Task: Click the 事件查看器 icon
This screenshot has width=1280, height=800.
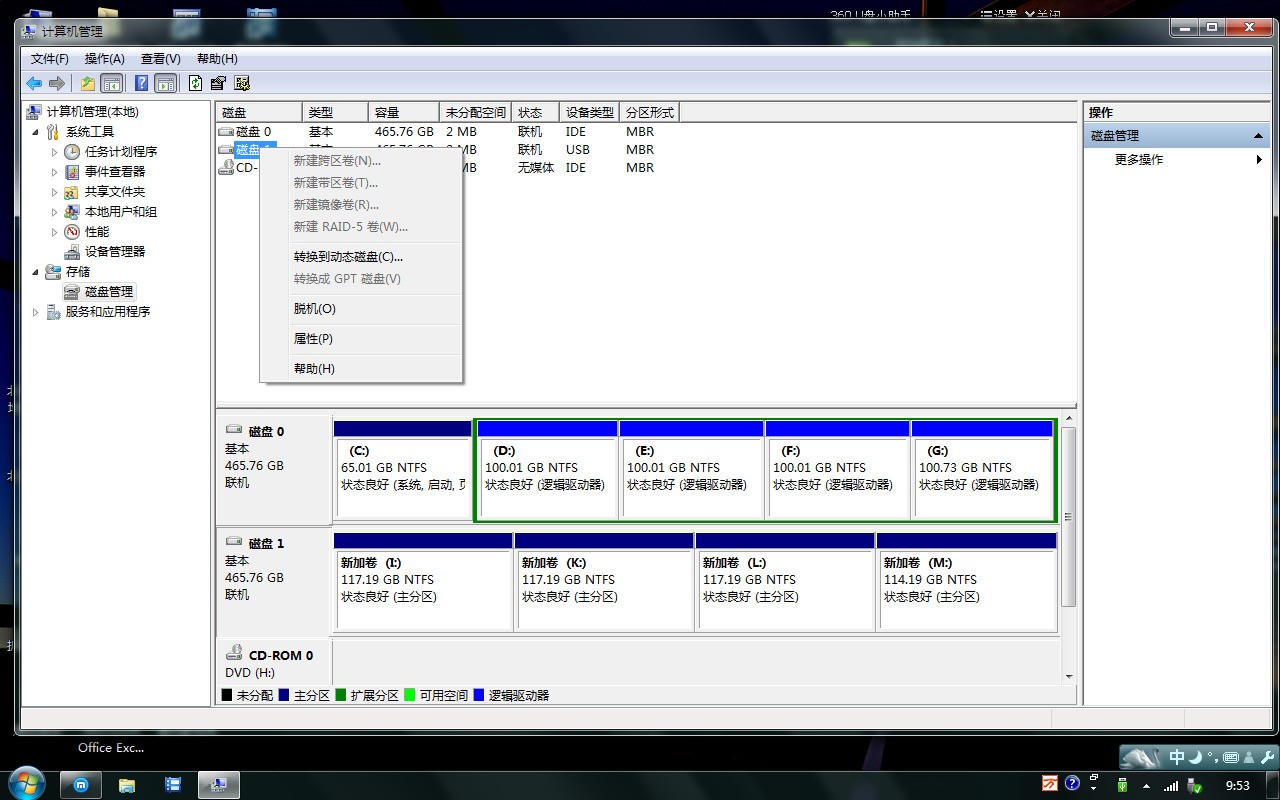Action: tap(72, 172)
